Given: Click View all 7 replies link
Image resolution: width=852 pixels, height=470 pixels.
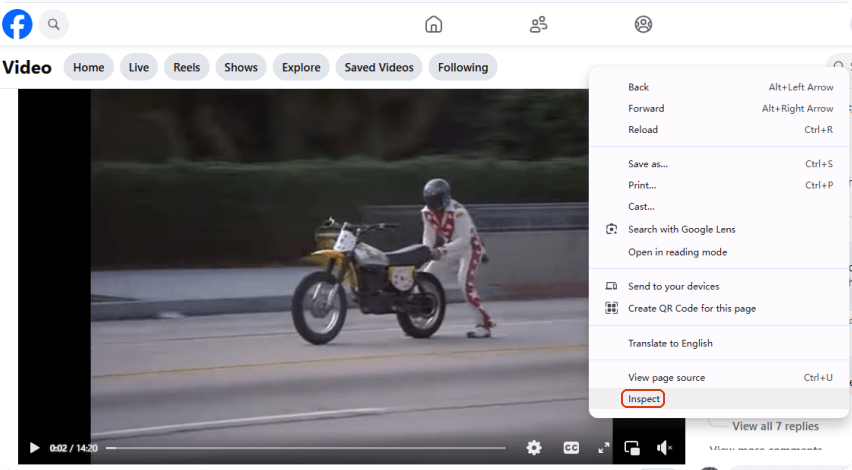Looking at the screenshot, I should coord(775,426).
